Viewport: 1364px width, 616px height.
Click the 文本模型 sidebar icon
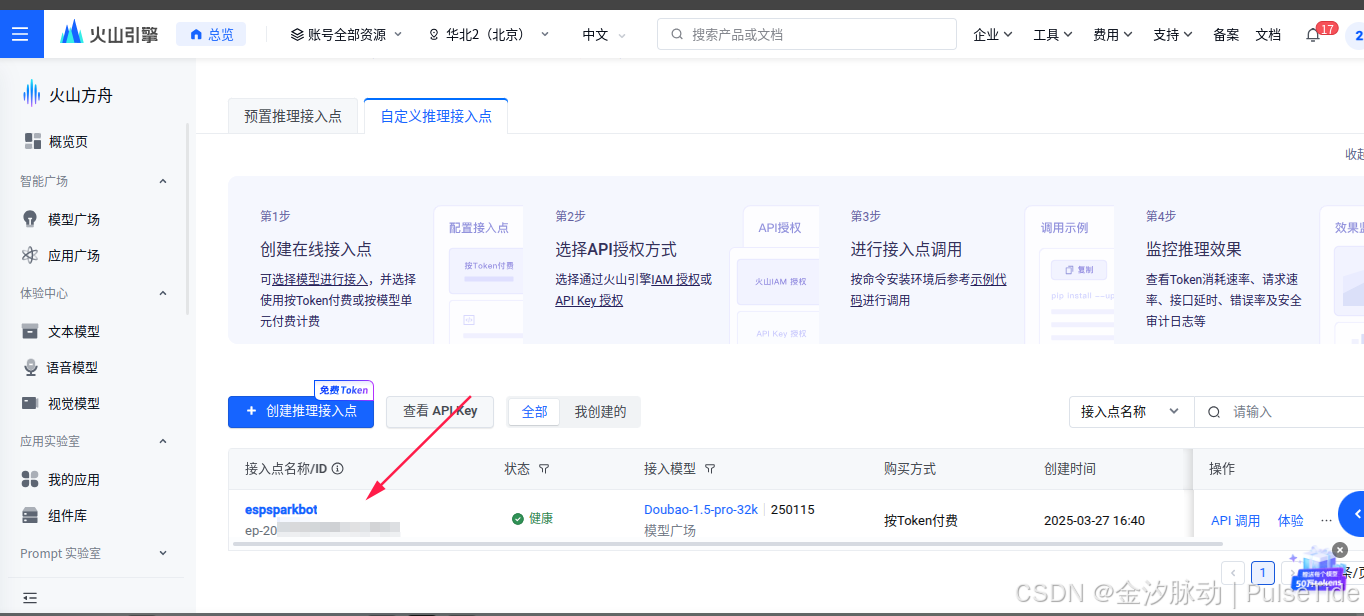click(x=31, y=331)
